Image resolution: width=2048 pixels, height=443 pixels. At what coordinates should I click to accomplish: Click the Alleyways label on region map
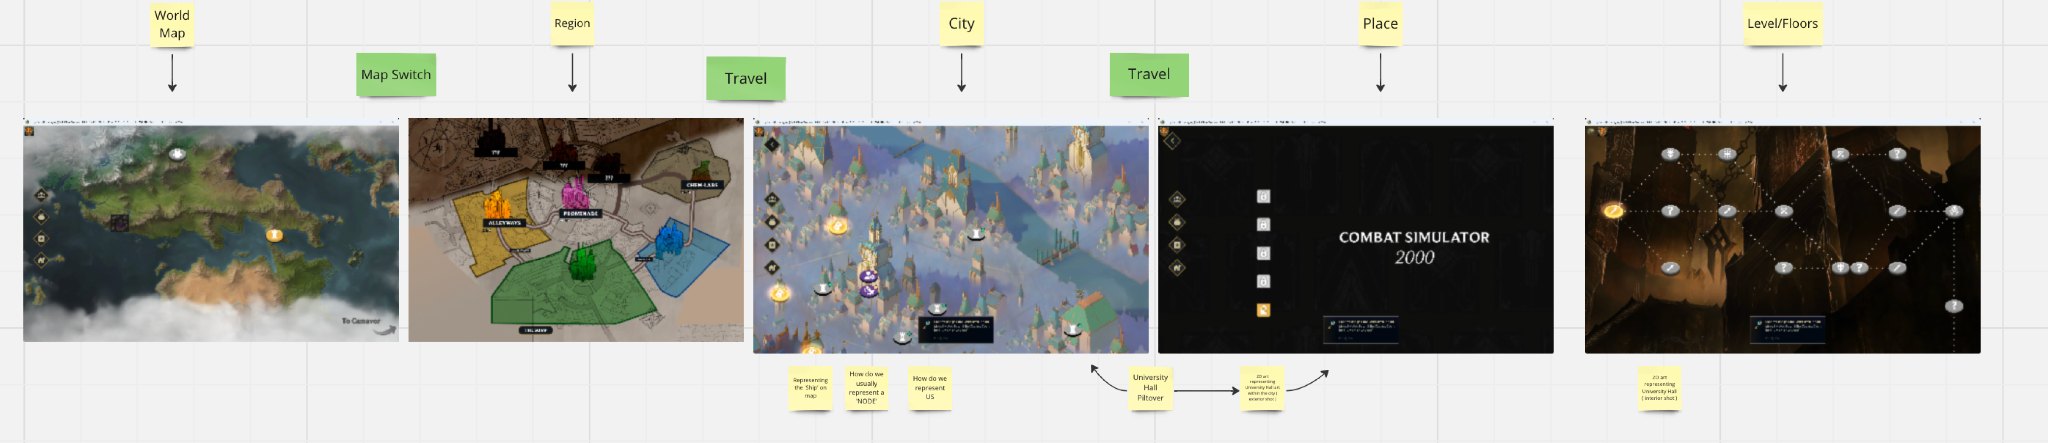coord(504,223)
